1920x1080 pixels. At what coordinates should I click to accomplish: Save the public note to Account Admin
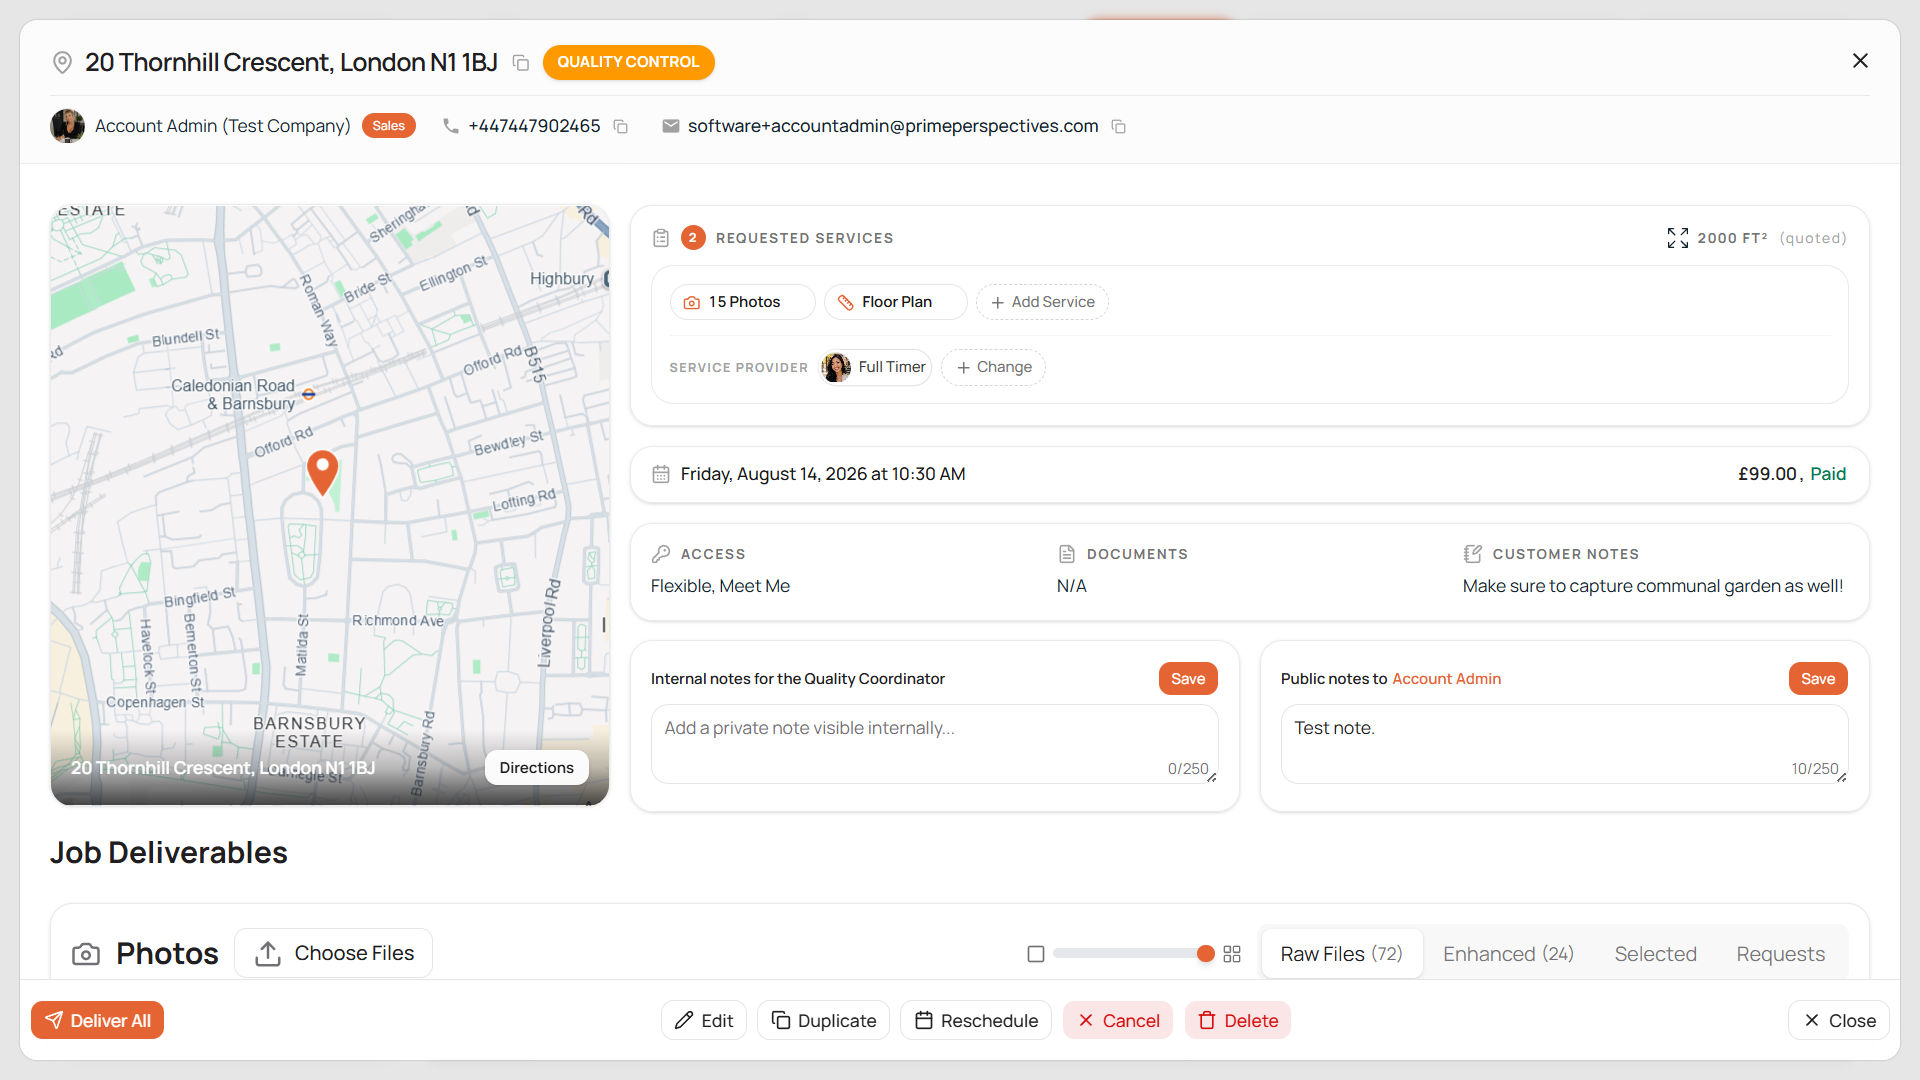pyautogui.click(x=1818, y=679)
